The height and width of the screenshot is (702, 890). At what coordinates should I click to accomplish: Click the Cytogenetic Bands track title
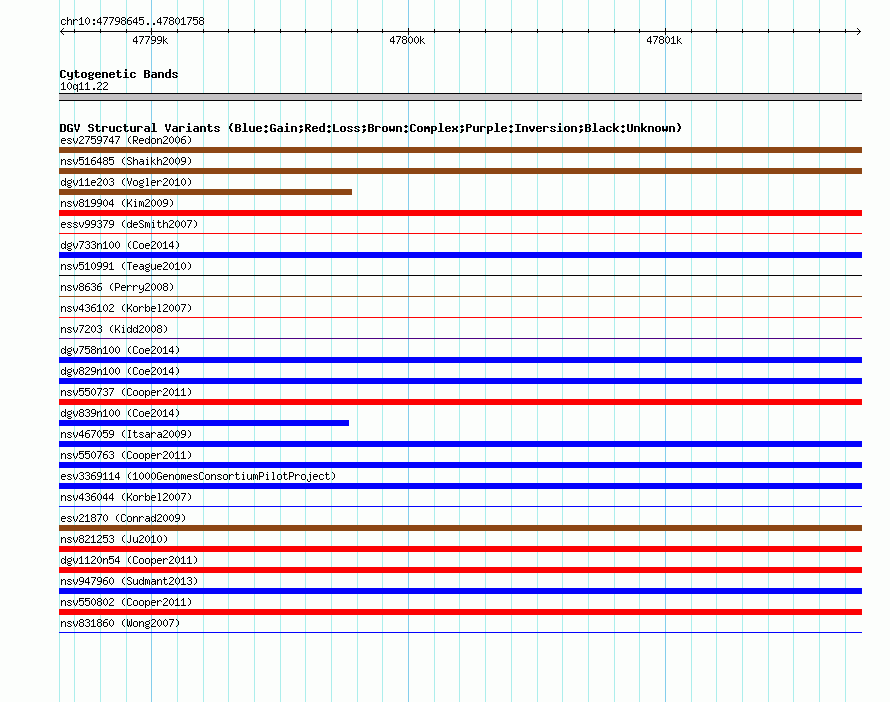[x=119, y=74]
